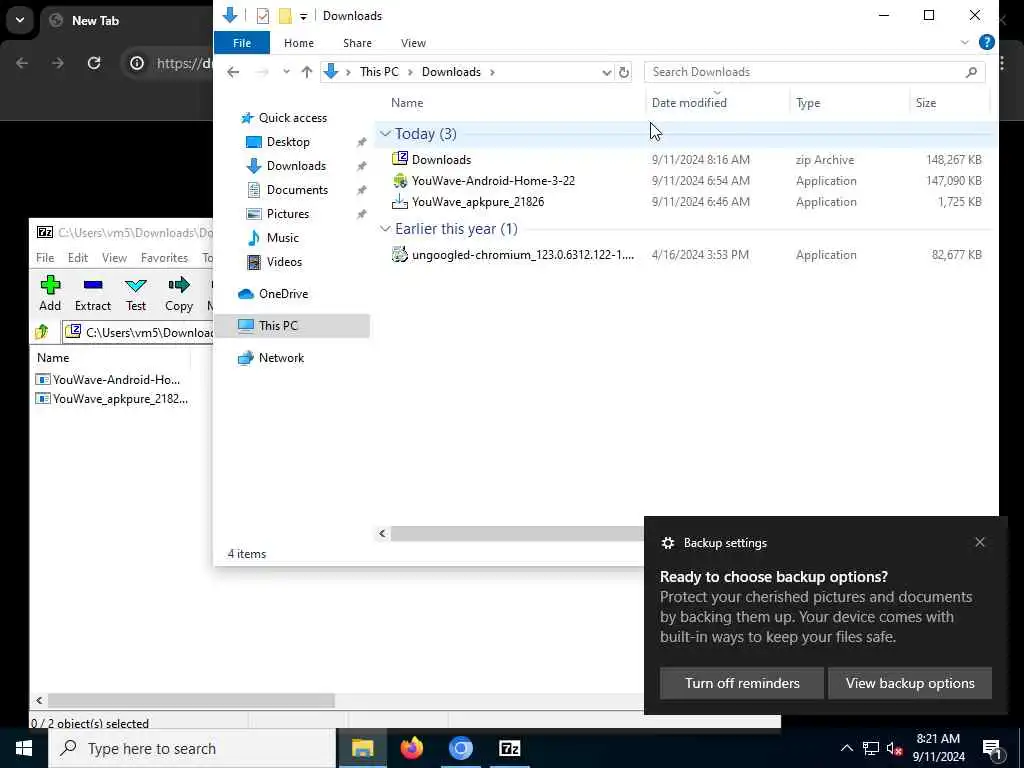
Task: Click the Extract tool in 7-Zip
Action: tap(93, 293)
